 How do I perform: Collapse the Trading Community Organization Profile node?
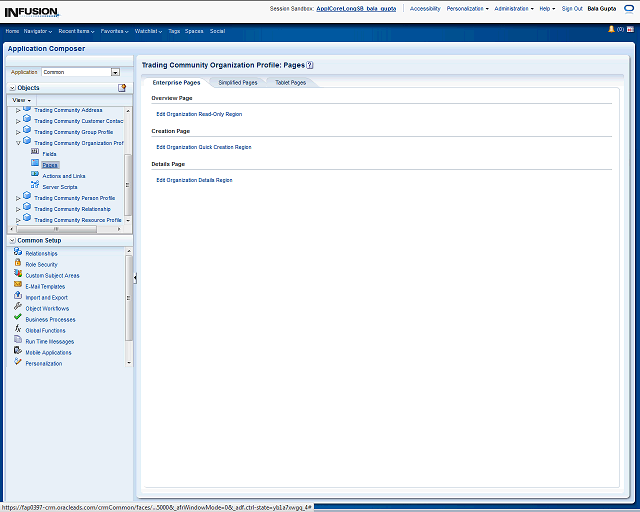pos(18,143)
